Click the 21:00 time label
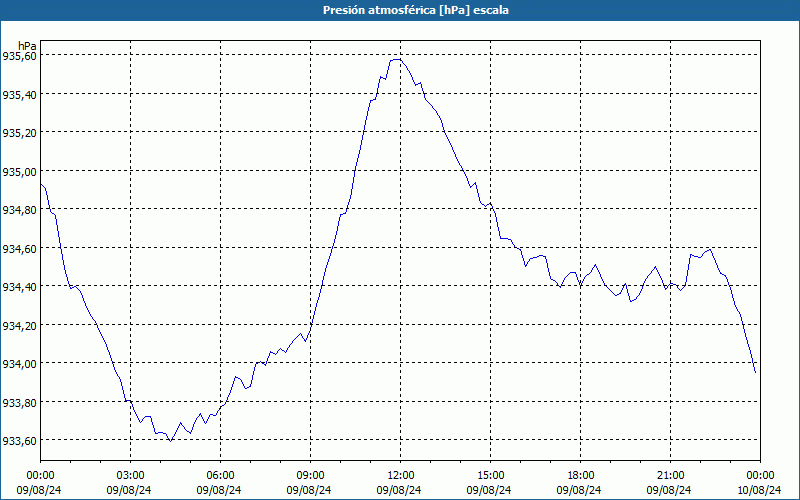 [x=670, y=476]
